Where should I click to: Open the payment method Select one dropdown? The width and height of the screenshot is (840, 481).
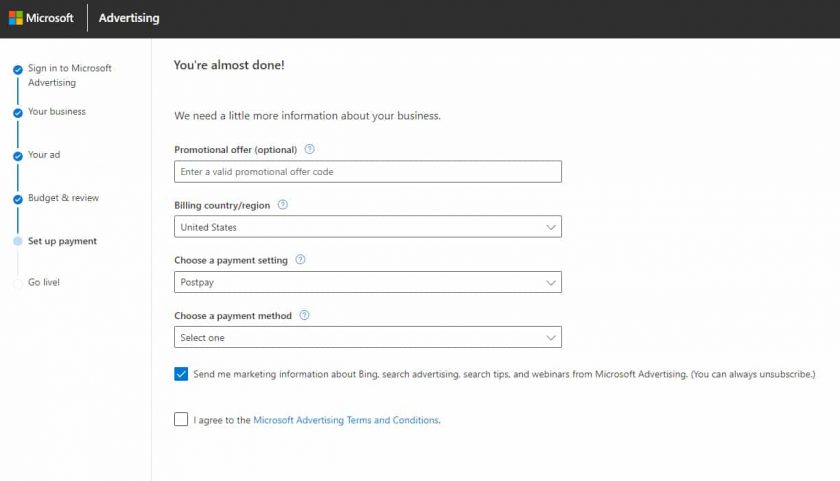click(368, 337)
